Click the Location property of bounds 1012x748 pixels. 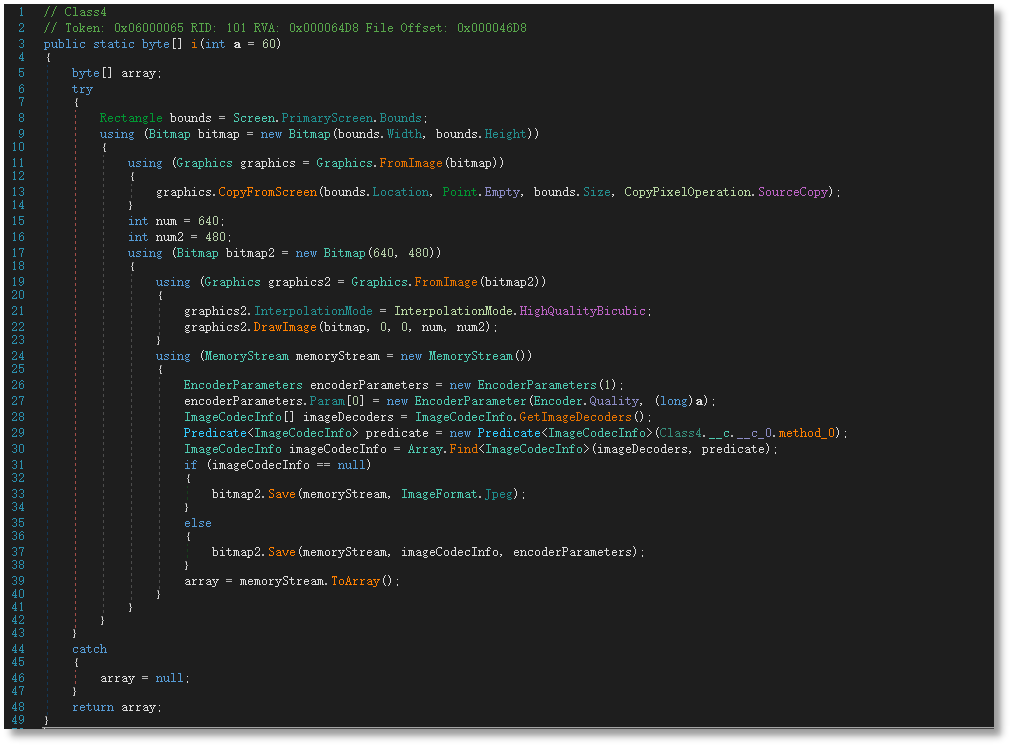click(x=400, y=192)
